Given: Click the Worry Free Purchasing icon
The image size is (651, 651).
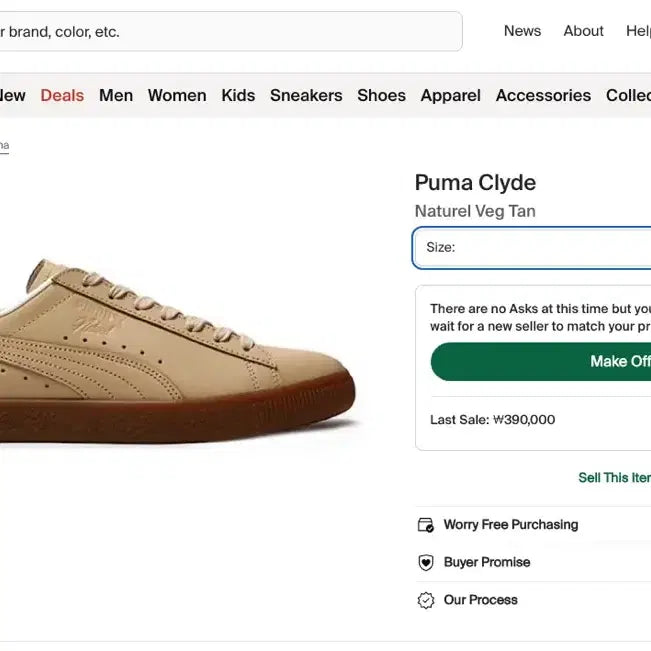Looking at the screenshot, I should click(x=426, y=525).
